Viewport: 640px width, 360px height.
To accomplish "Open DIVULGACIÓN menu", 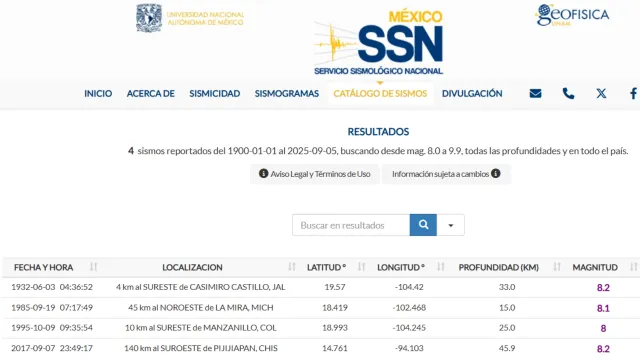I will click(472, 93).
